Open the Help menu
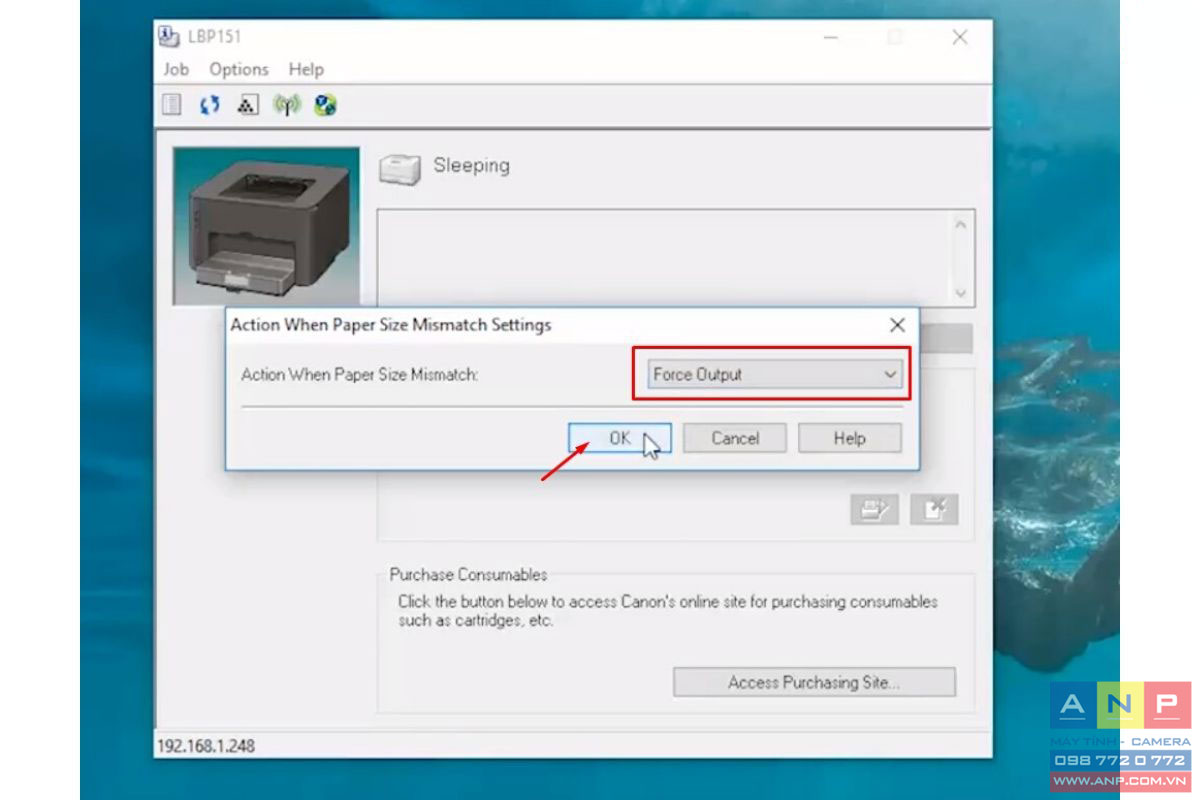The height and width of the screenshot is (800, 1200). pyautogui.click(x=306, y=69)
